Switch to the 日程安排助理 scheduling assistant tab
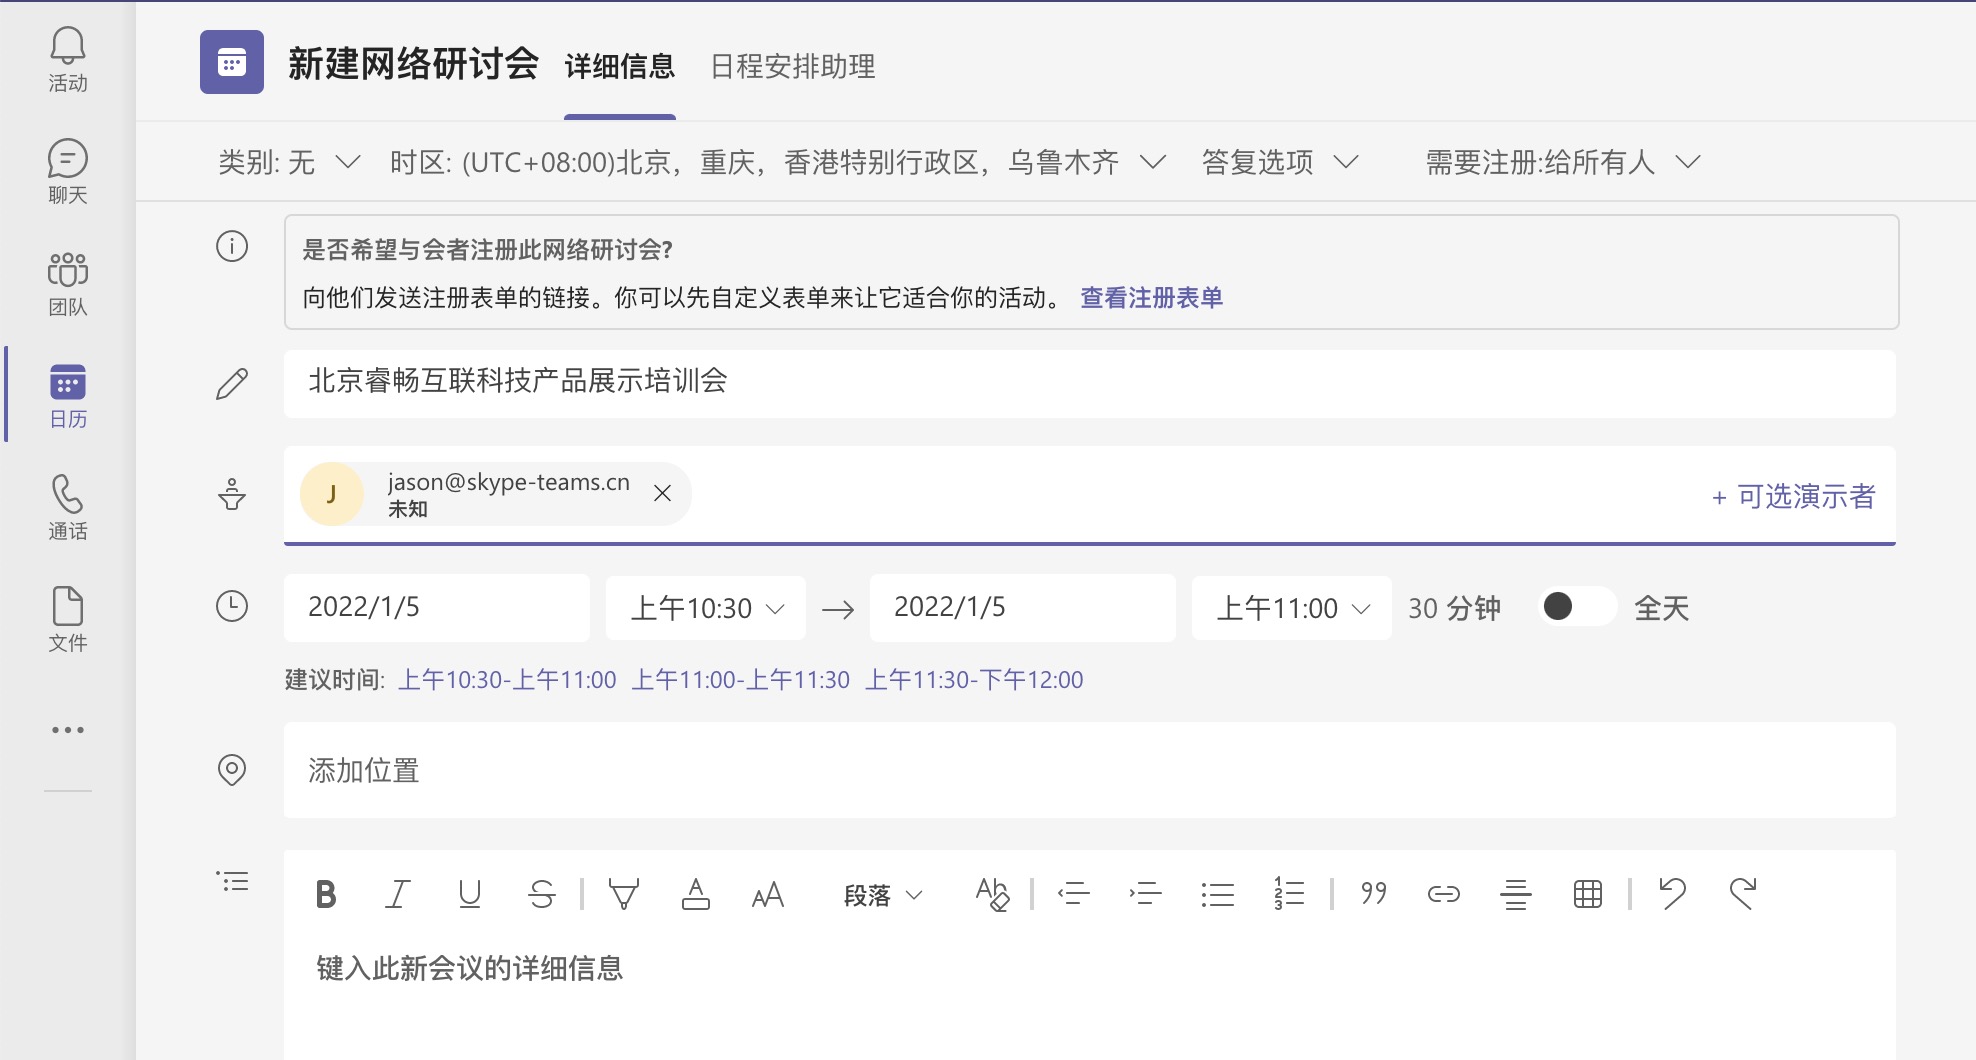1976x1060 pixels. [x=793, y=67]
